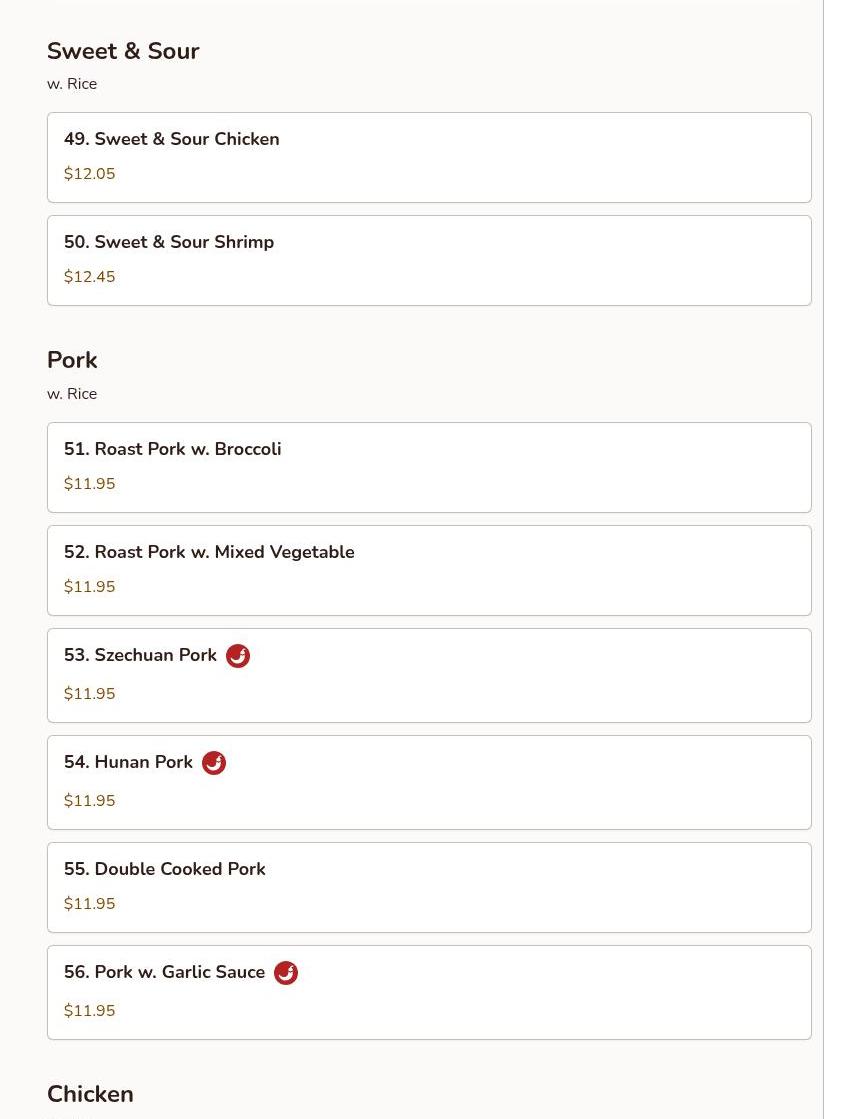Click the spicy icon next to Pork w. Garlic Sauce
The height and width of the screenshot is (1119, 844).
point(286,973)
